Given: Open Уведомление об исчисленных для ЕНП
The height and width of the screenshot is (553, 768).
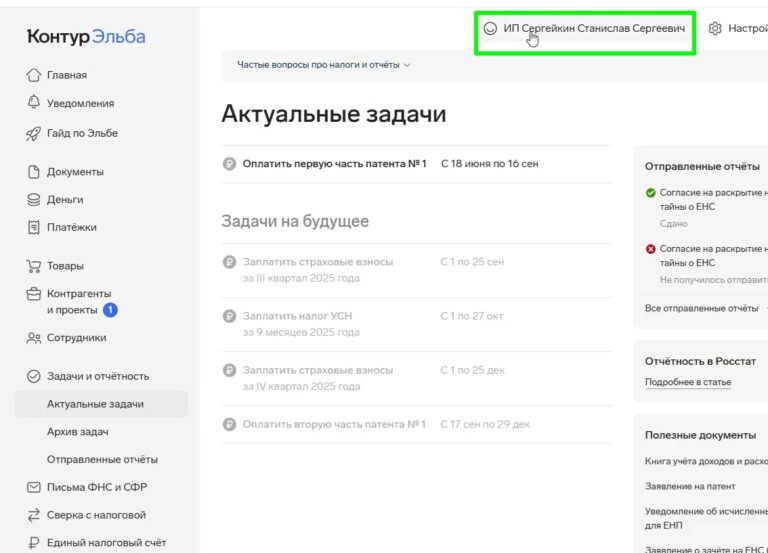Looking at the screenshot, I should [706, 518].
